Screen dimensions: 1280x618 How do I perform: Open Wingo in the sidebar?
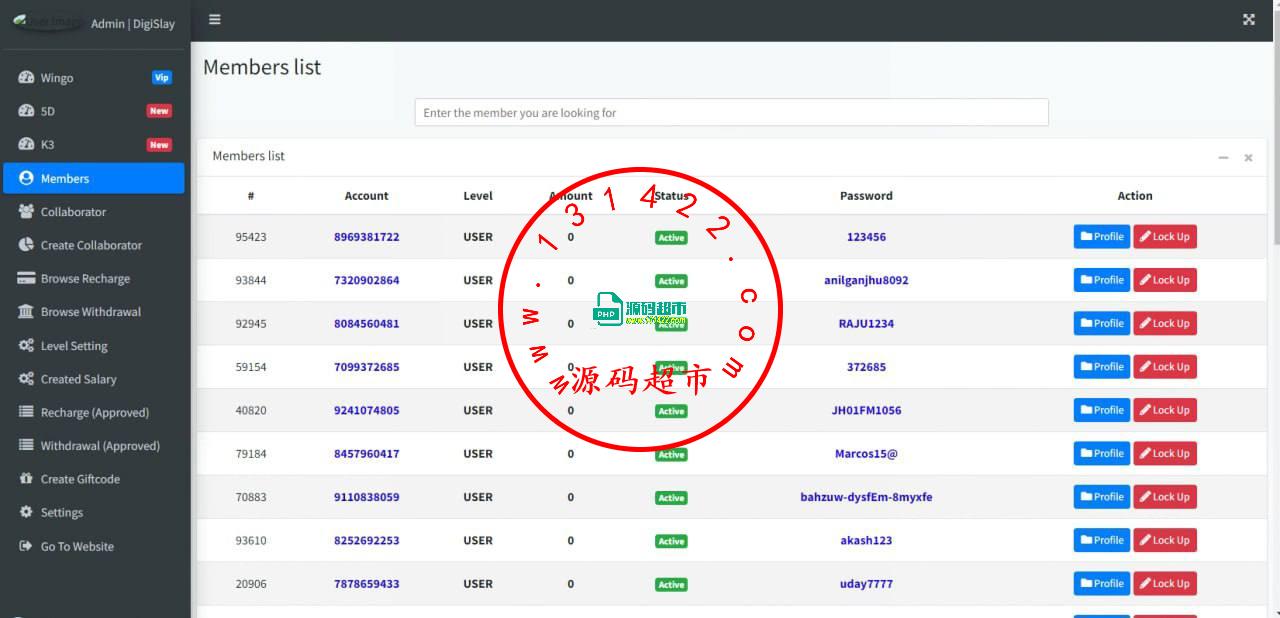point(95,78)
